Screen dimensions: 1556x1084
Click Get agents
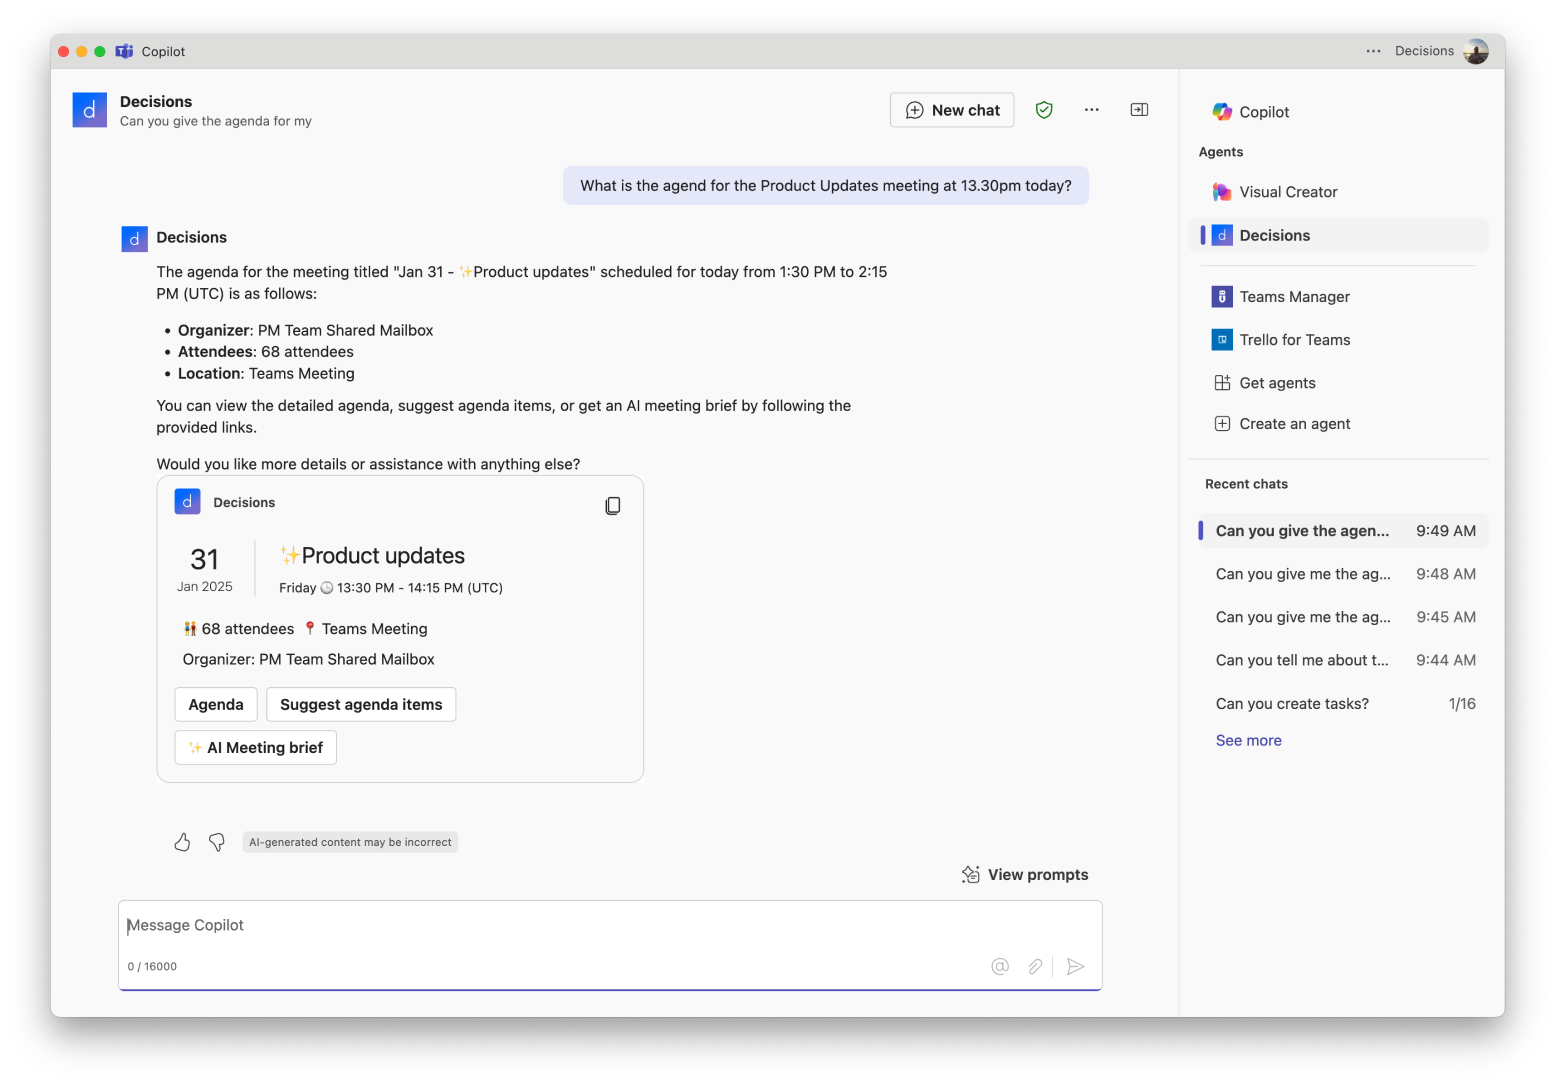tap(1338, 383)
